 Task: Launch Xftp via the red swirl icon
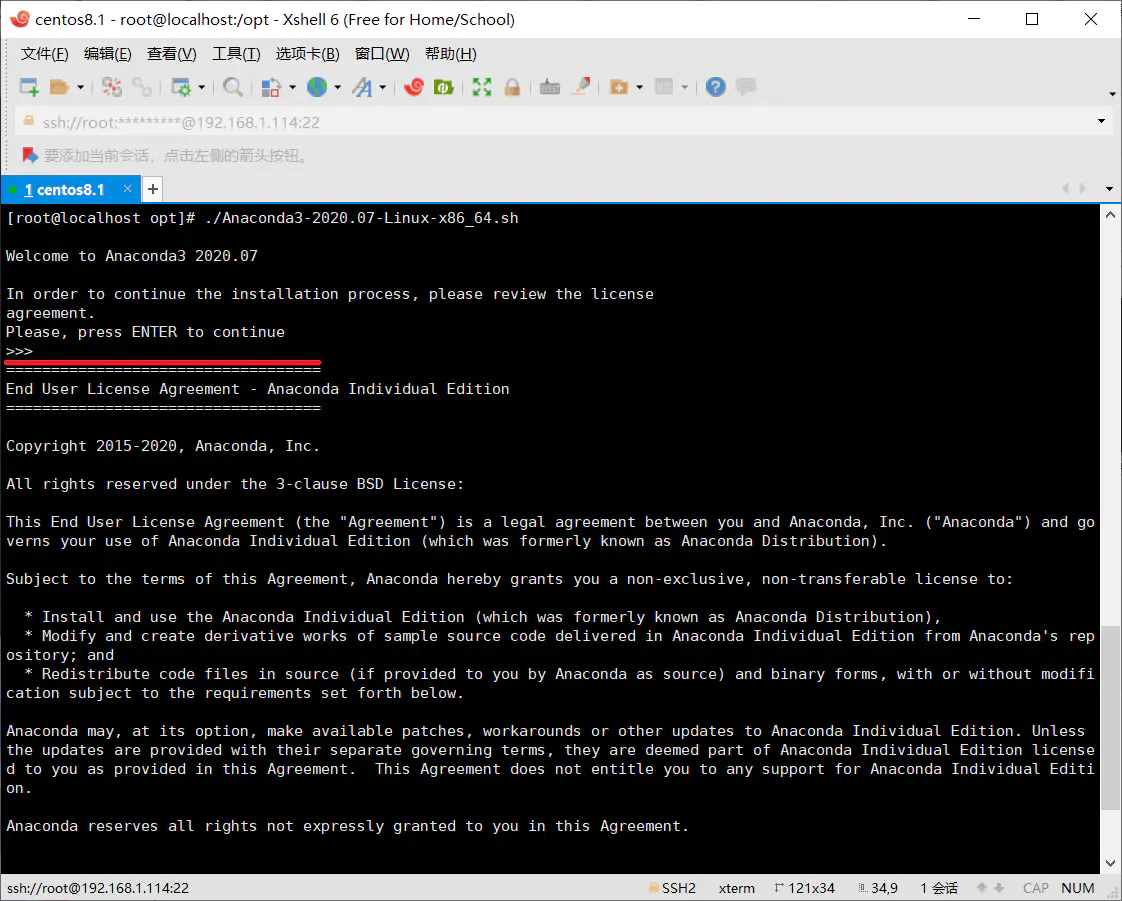point(414,87)
